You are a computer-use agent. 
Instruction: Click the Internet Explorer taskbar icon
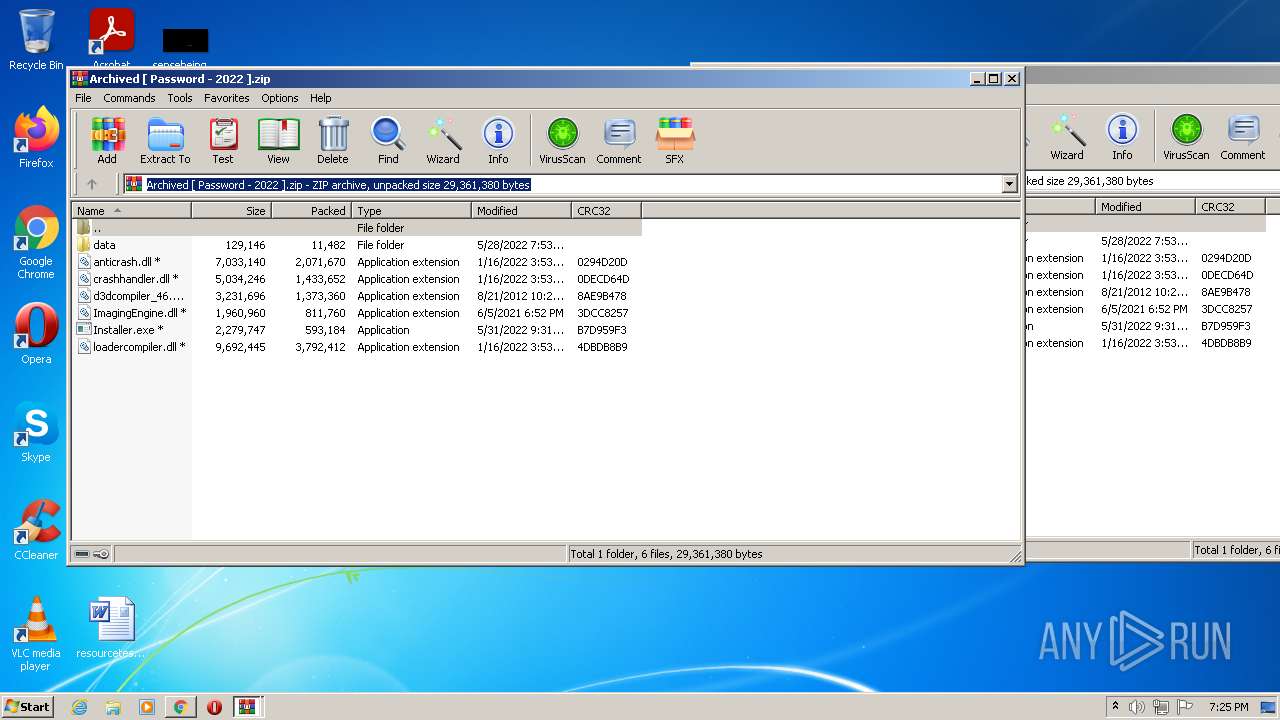point(79,707)
